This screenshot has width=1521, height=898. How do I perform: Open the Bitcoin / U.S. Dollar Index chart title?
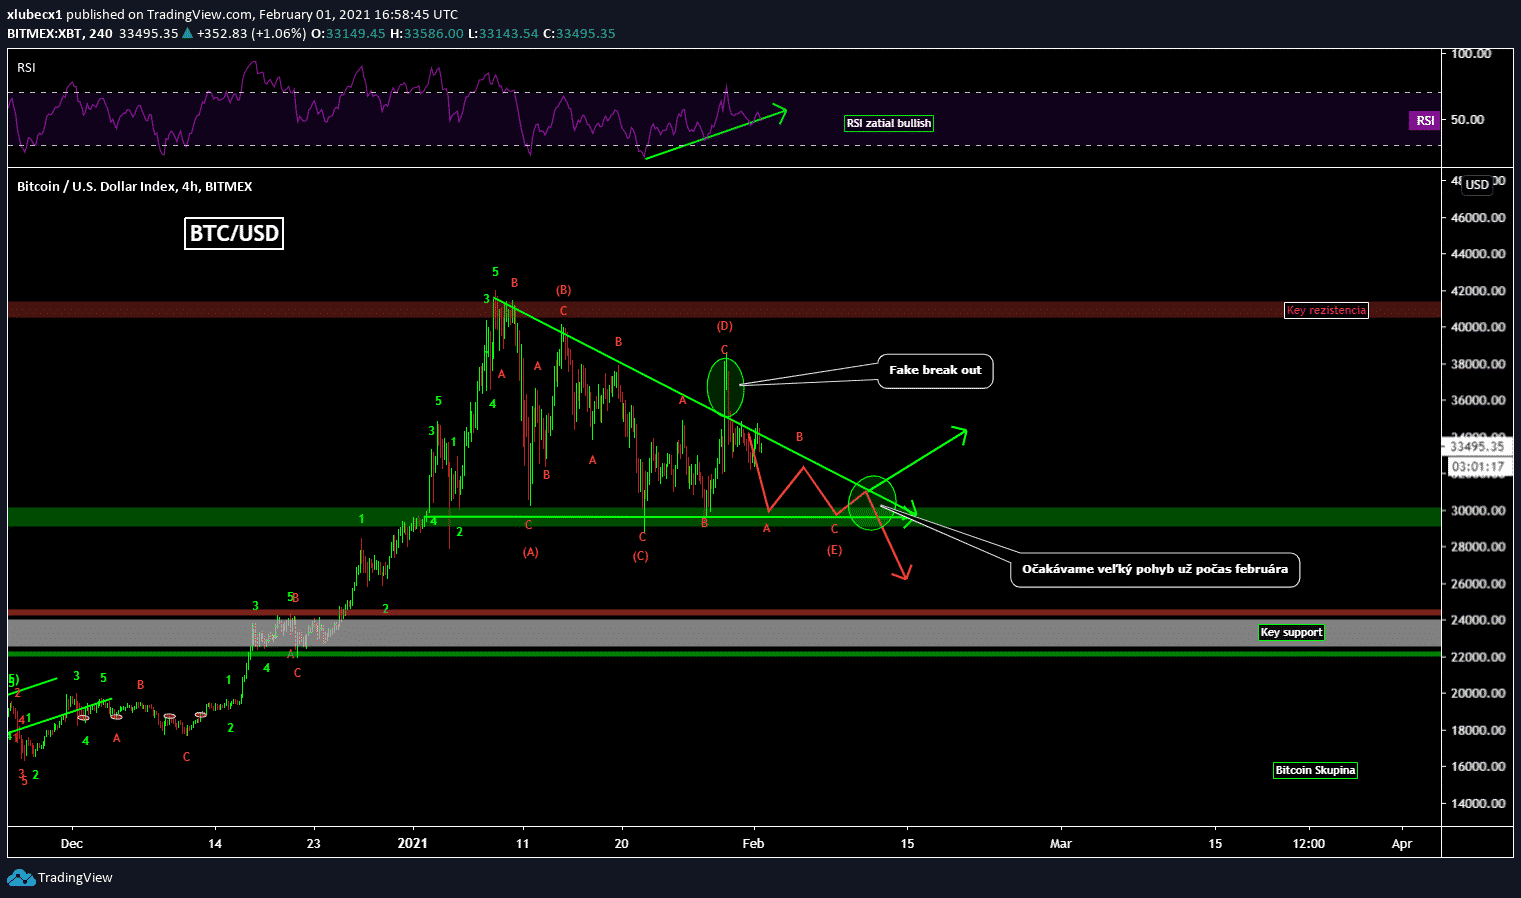[x=134, y=187]
